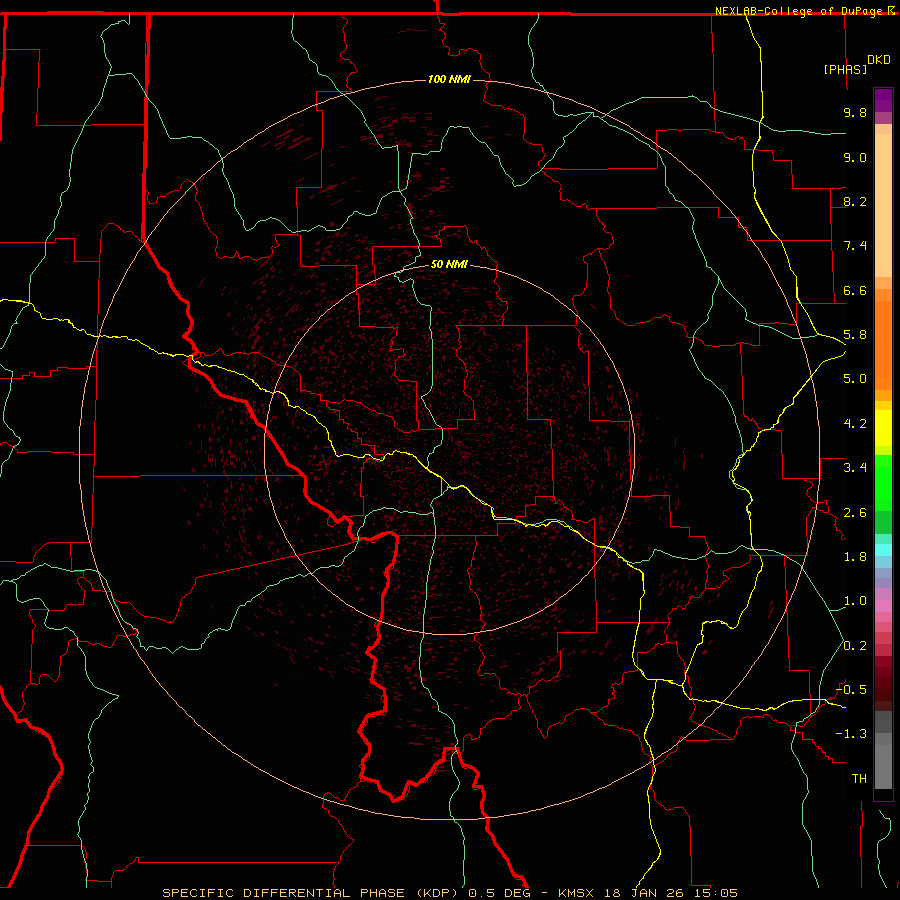The width and height of the screenshot is (900, 900).
Task: Click the 0.2 scale value
Action: [x=855, y=646]
